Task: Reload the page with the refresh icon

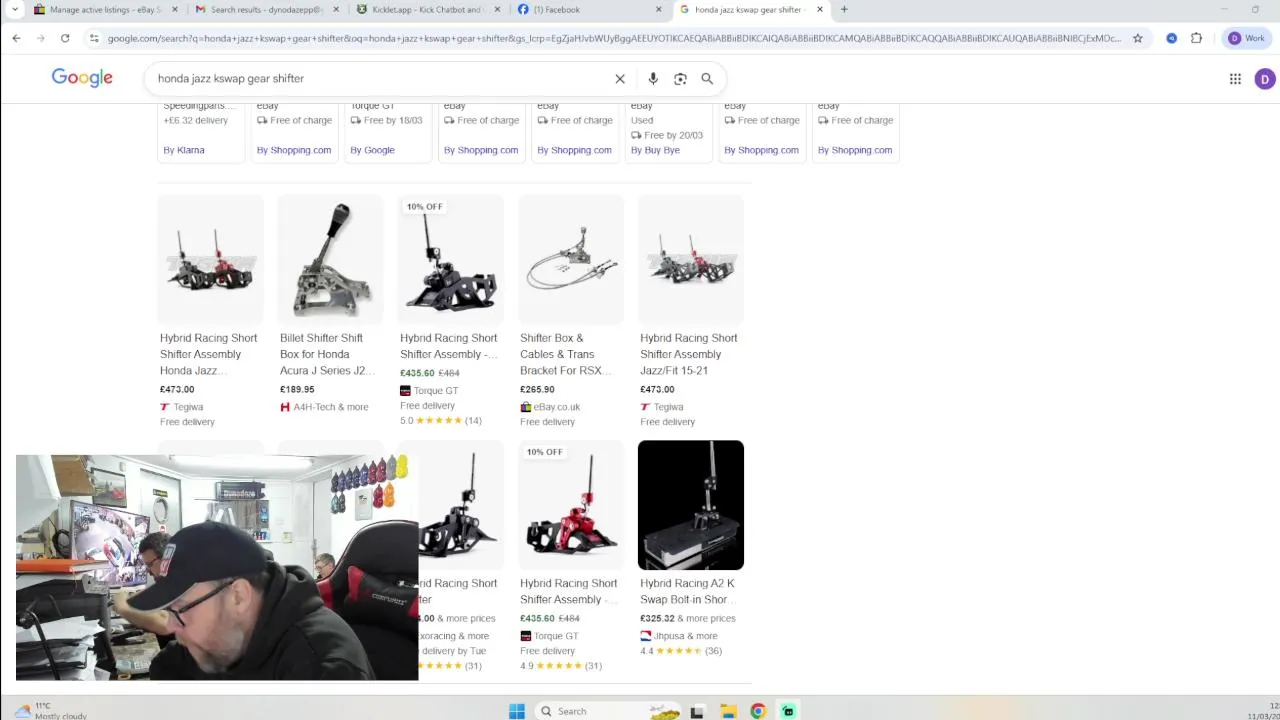Action: [65, 38]
